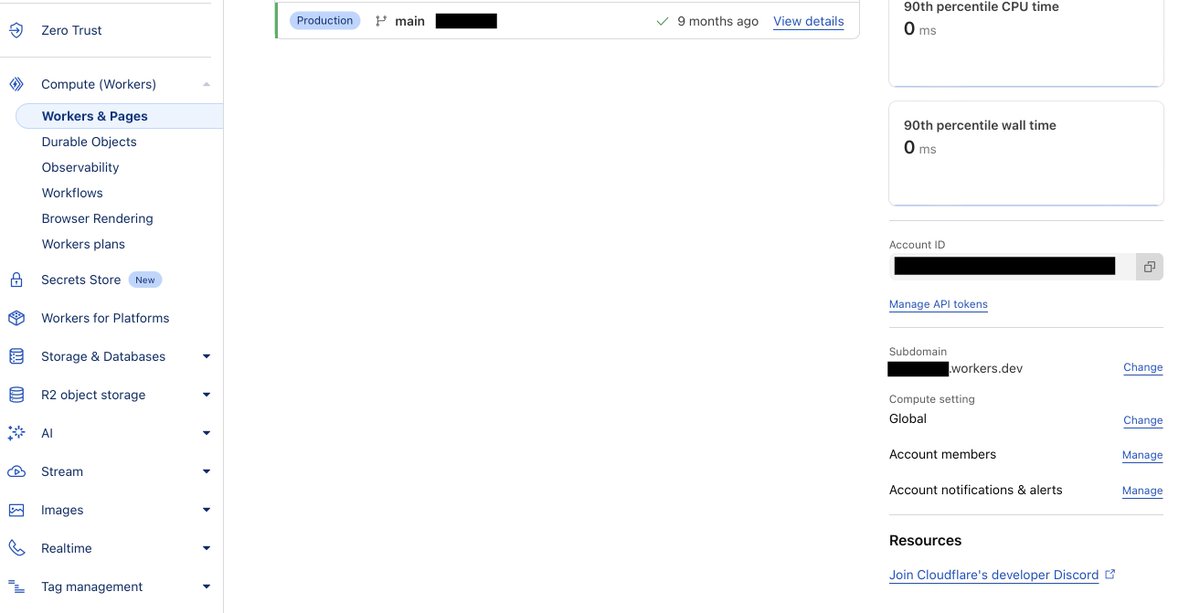The width and height of the screenshot is (1200, 613).
Task: Expand the Storage & Databases arrow
Action: pyautogui.click(x=206, y=356)
